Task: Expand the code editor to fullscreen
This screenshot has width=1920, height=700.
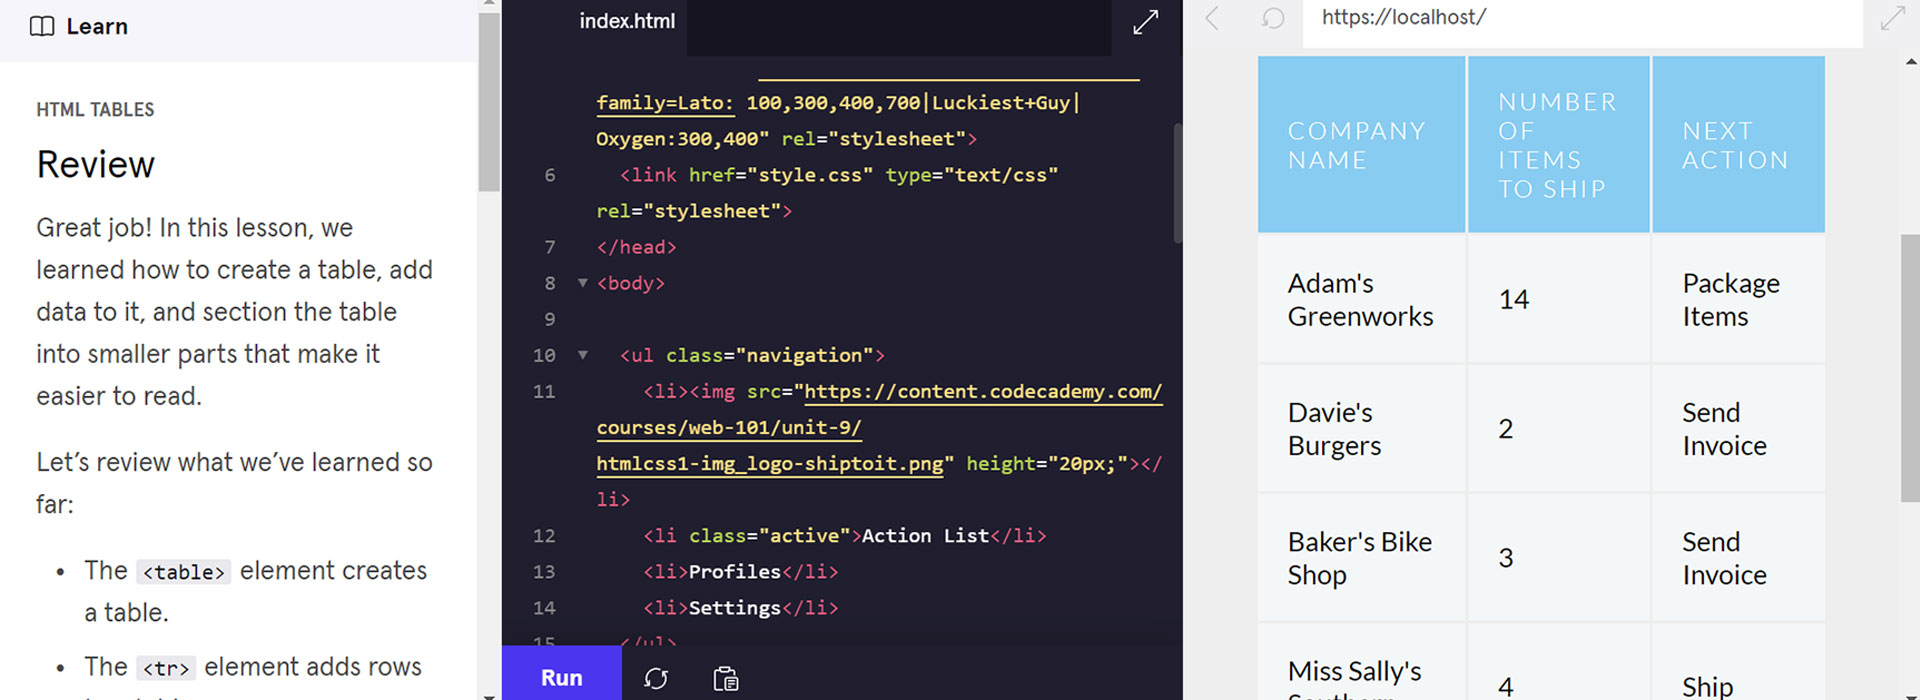Action: click(x=1145, y=22)
